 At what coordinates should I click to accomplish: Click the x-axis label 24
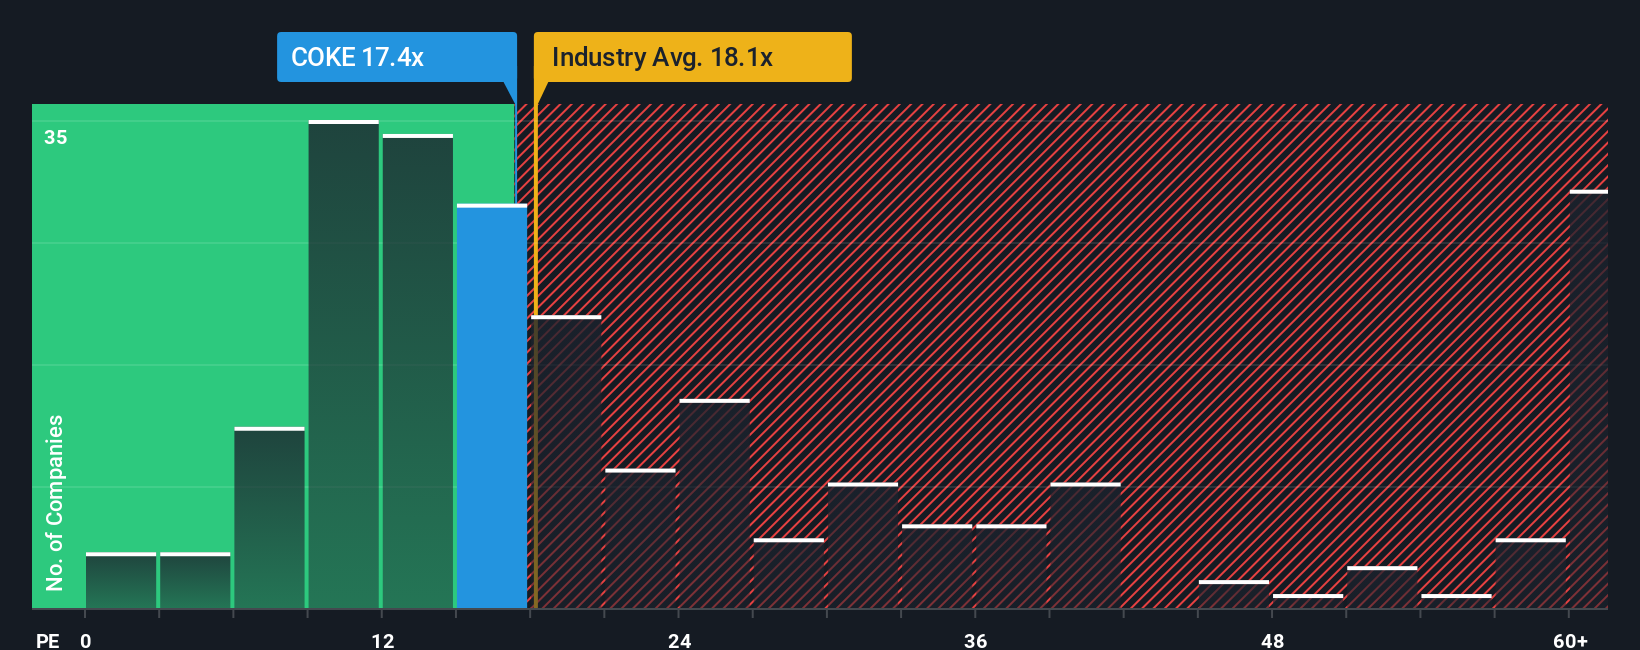[x=680, y=641]
